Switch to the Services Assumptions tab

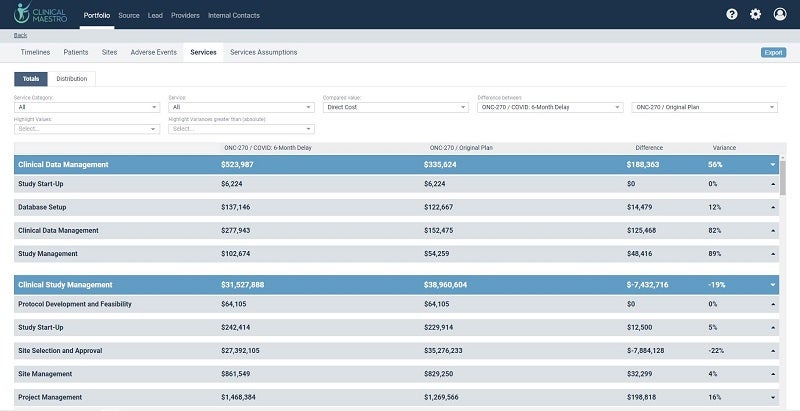coord(263,52)
